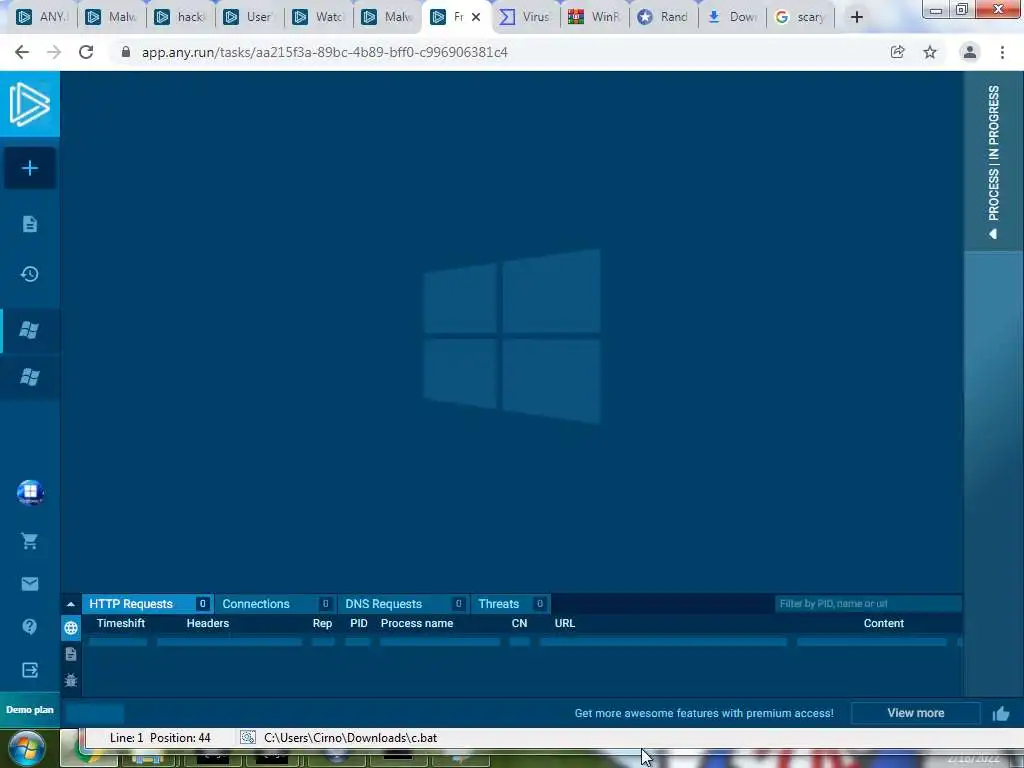Open the help question mark icon

(29, 627)
